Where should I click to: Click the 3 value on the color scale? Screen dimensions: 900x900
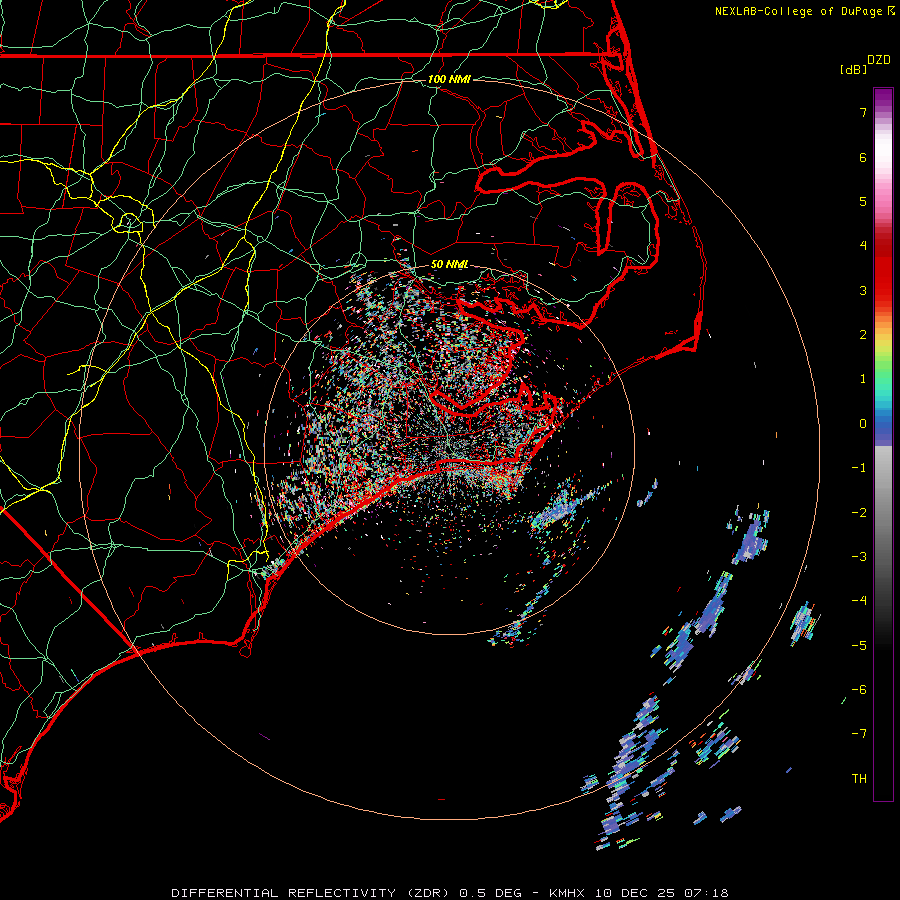863,290
